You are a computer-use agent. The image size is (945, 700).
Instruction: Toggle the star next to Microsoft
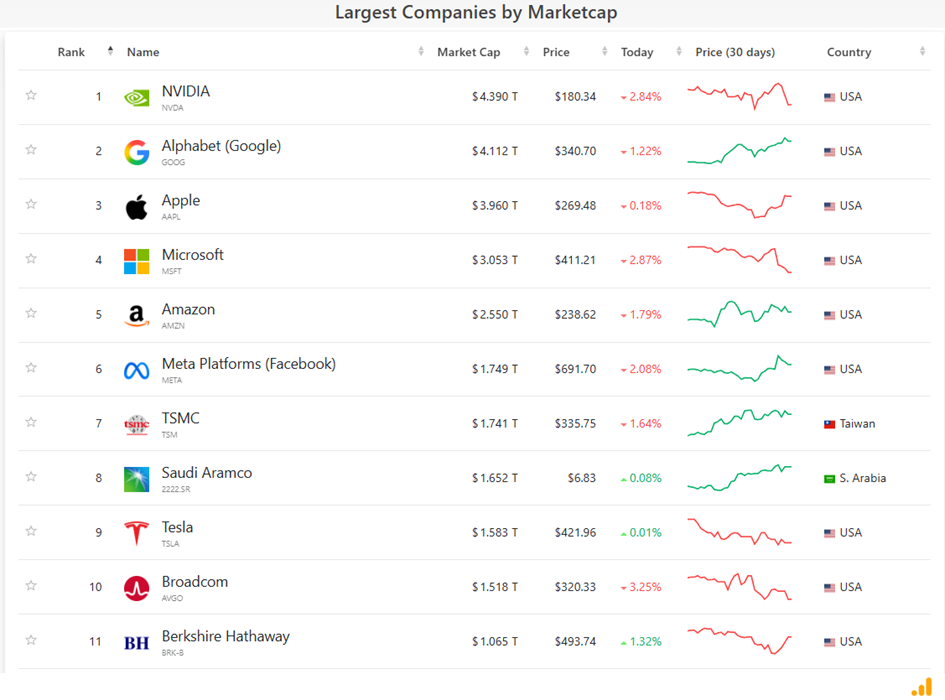pos(31,259)
